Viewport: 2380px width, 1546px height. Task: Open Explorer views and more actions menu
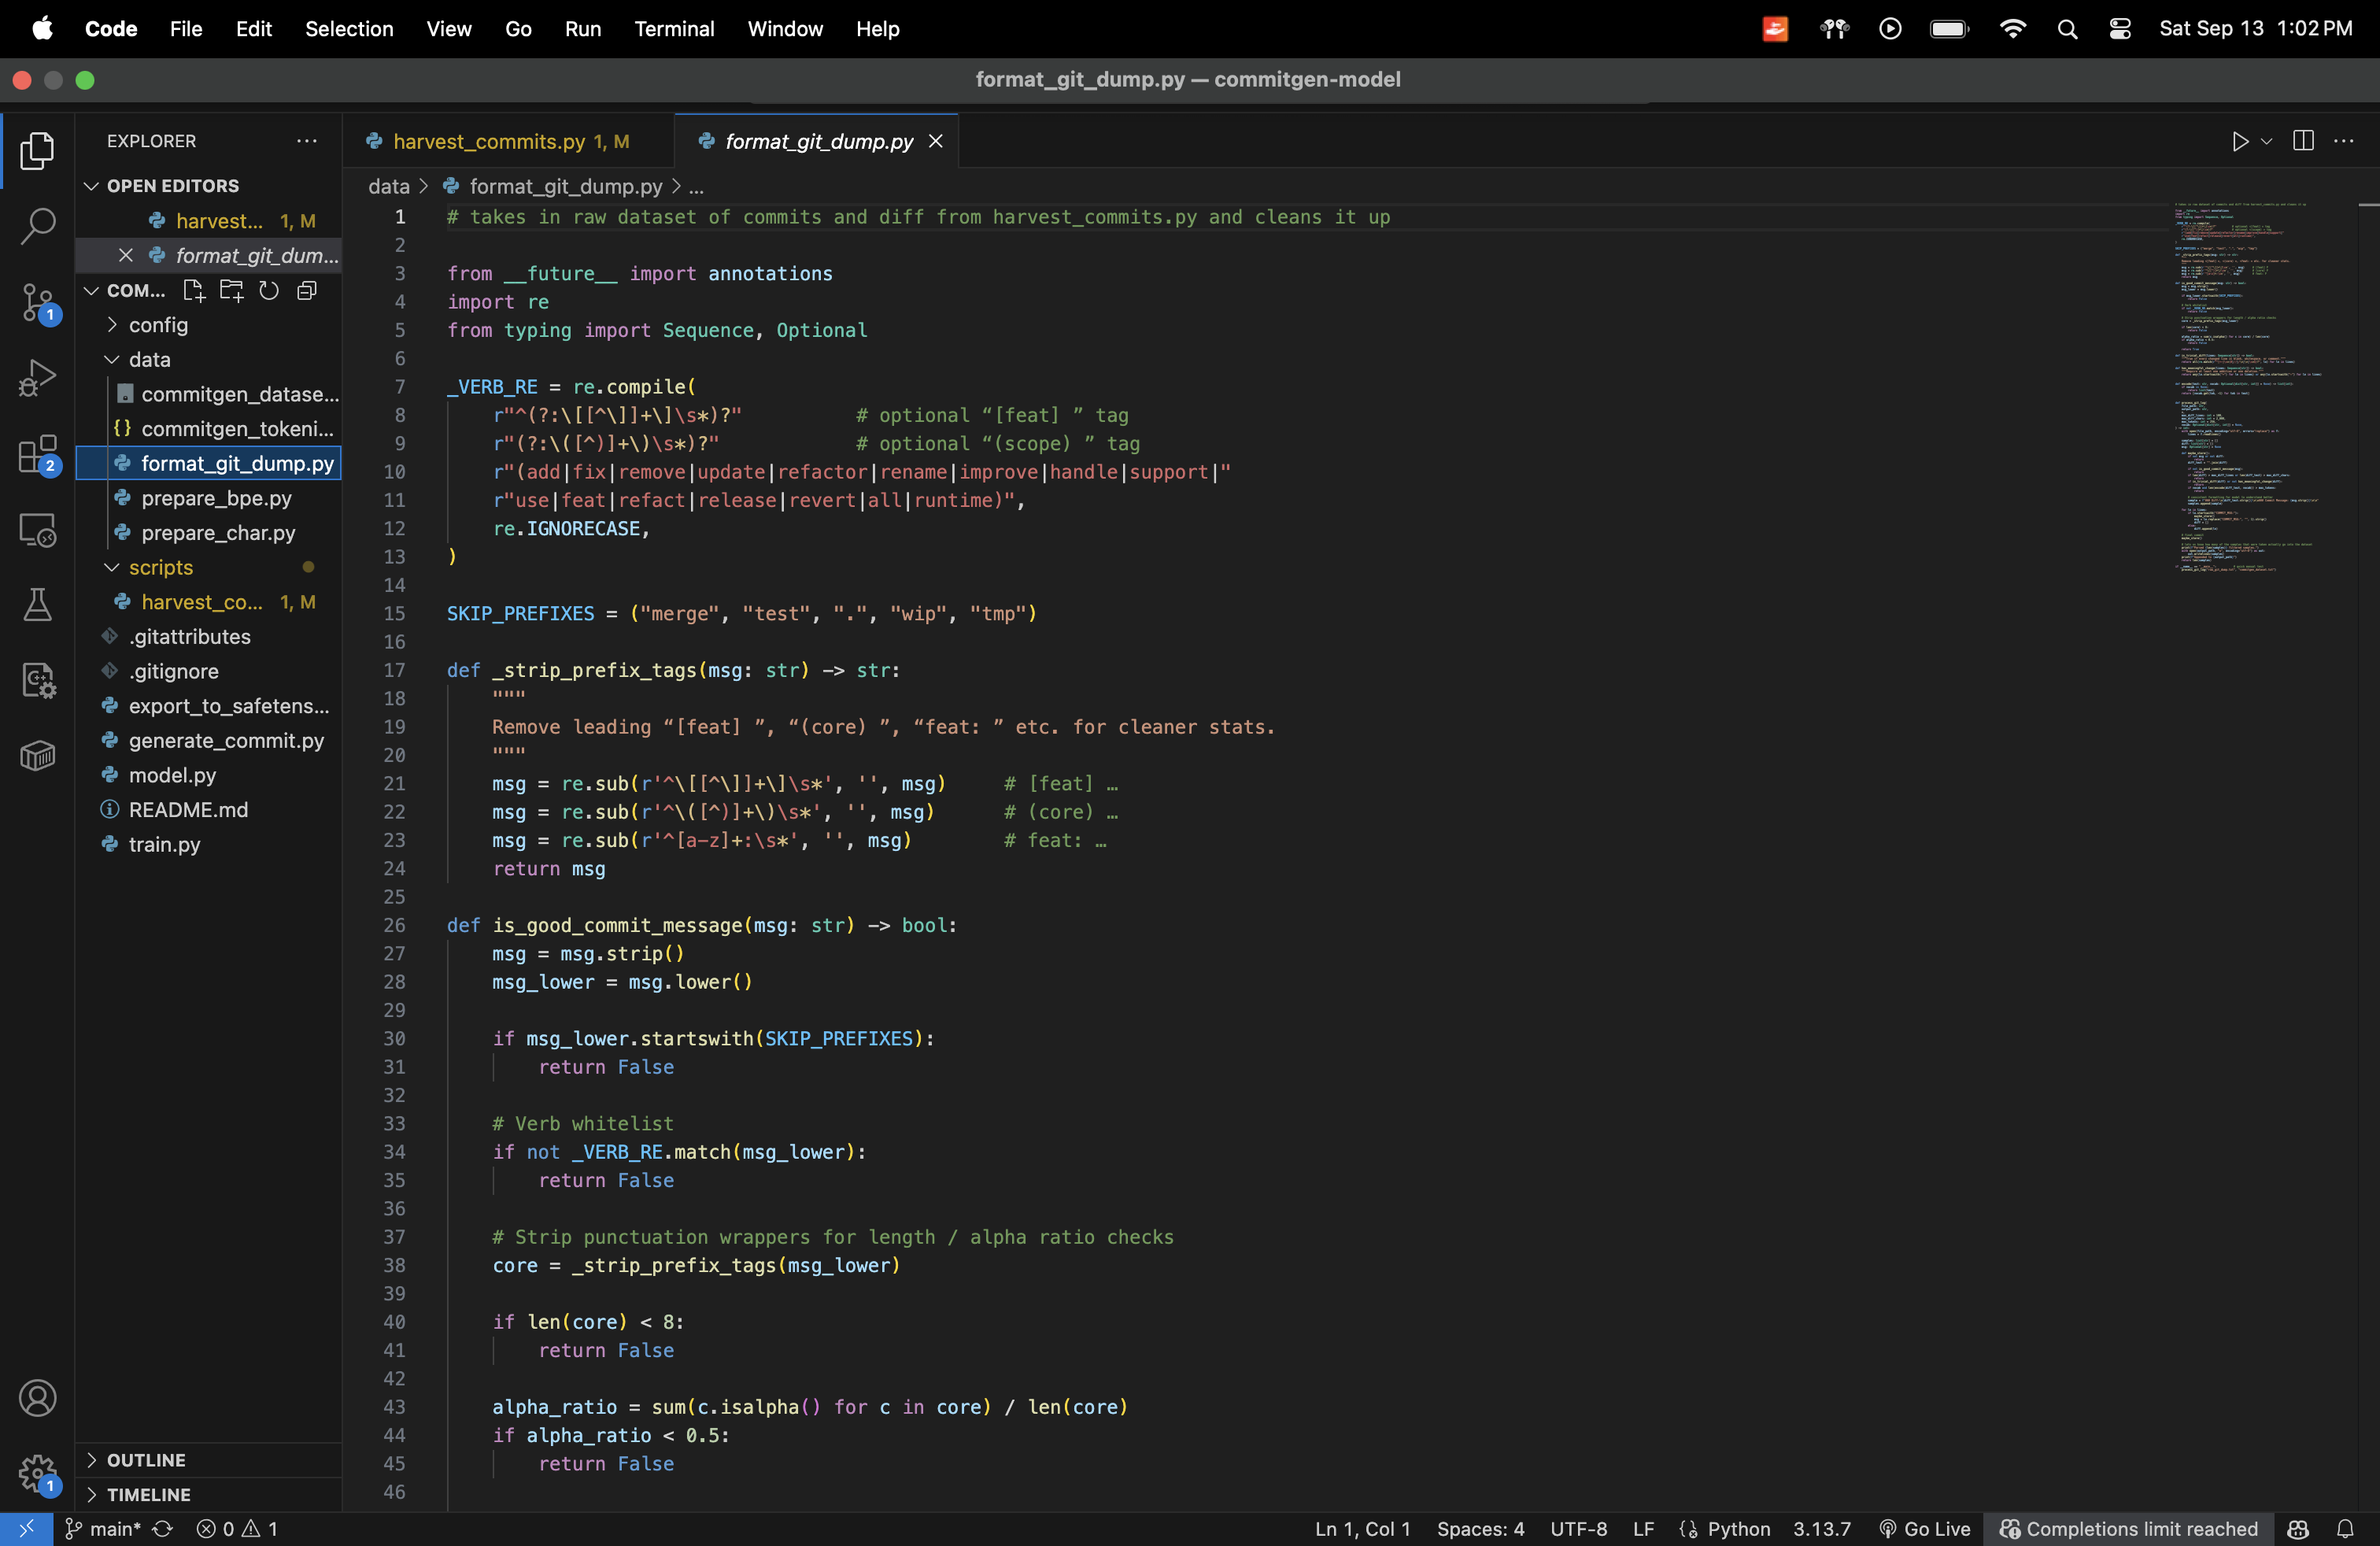click(307, 141)
